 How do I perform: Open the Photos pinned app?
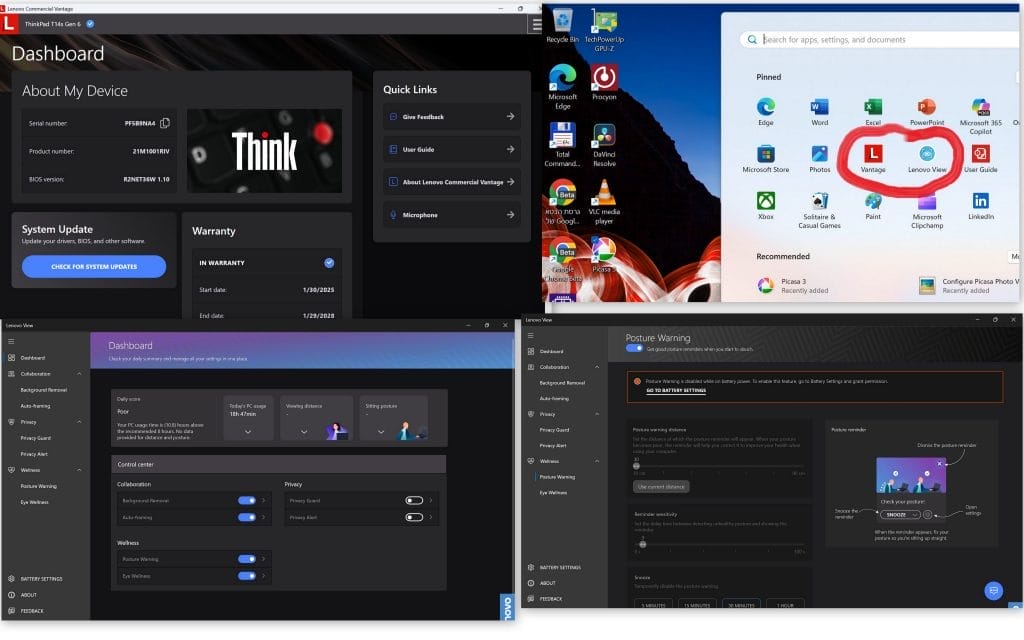coord(820,159)
